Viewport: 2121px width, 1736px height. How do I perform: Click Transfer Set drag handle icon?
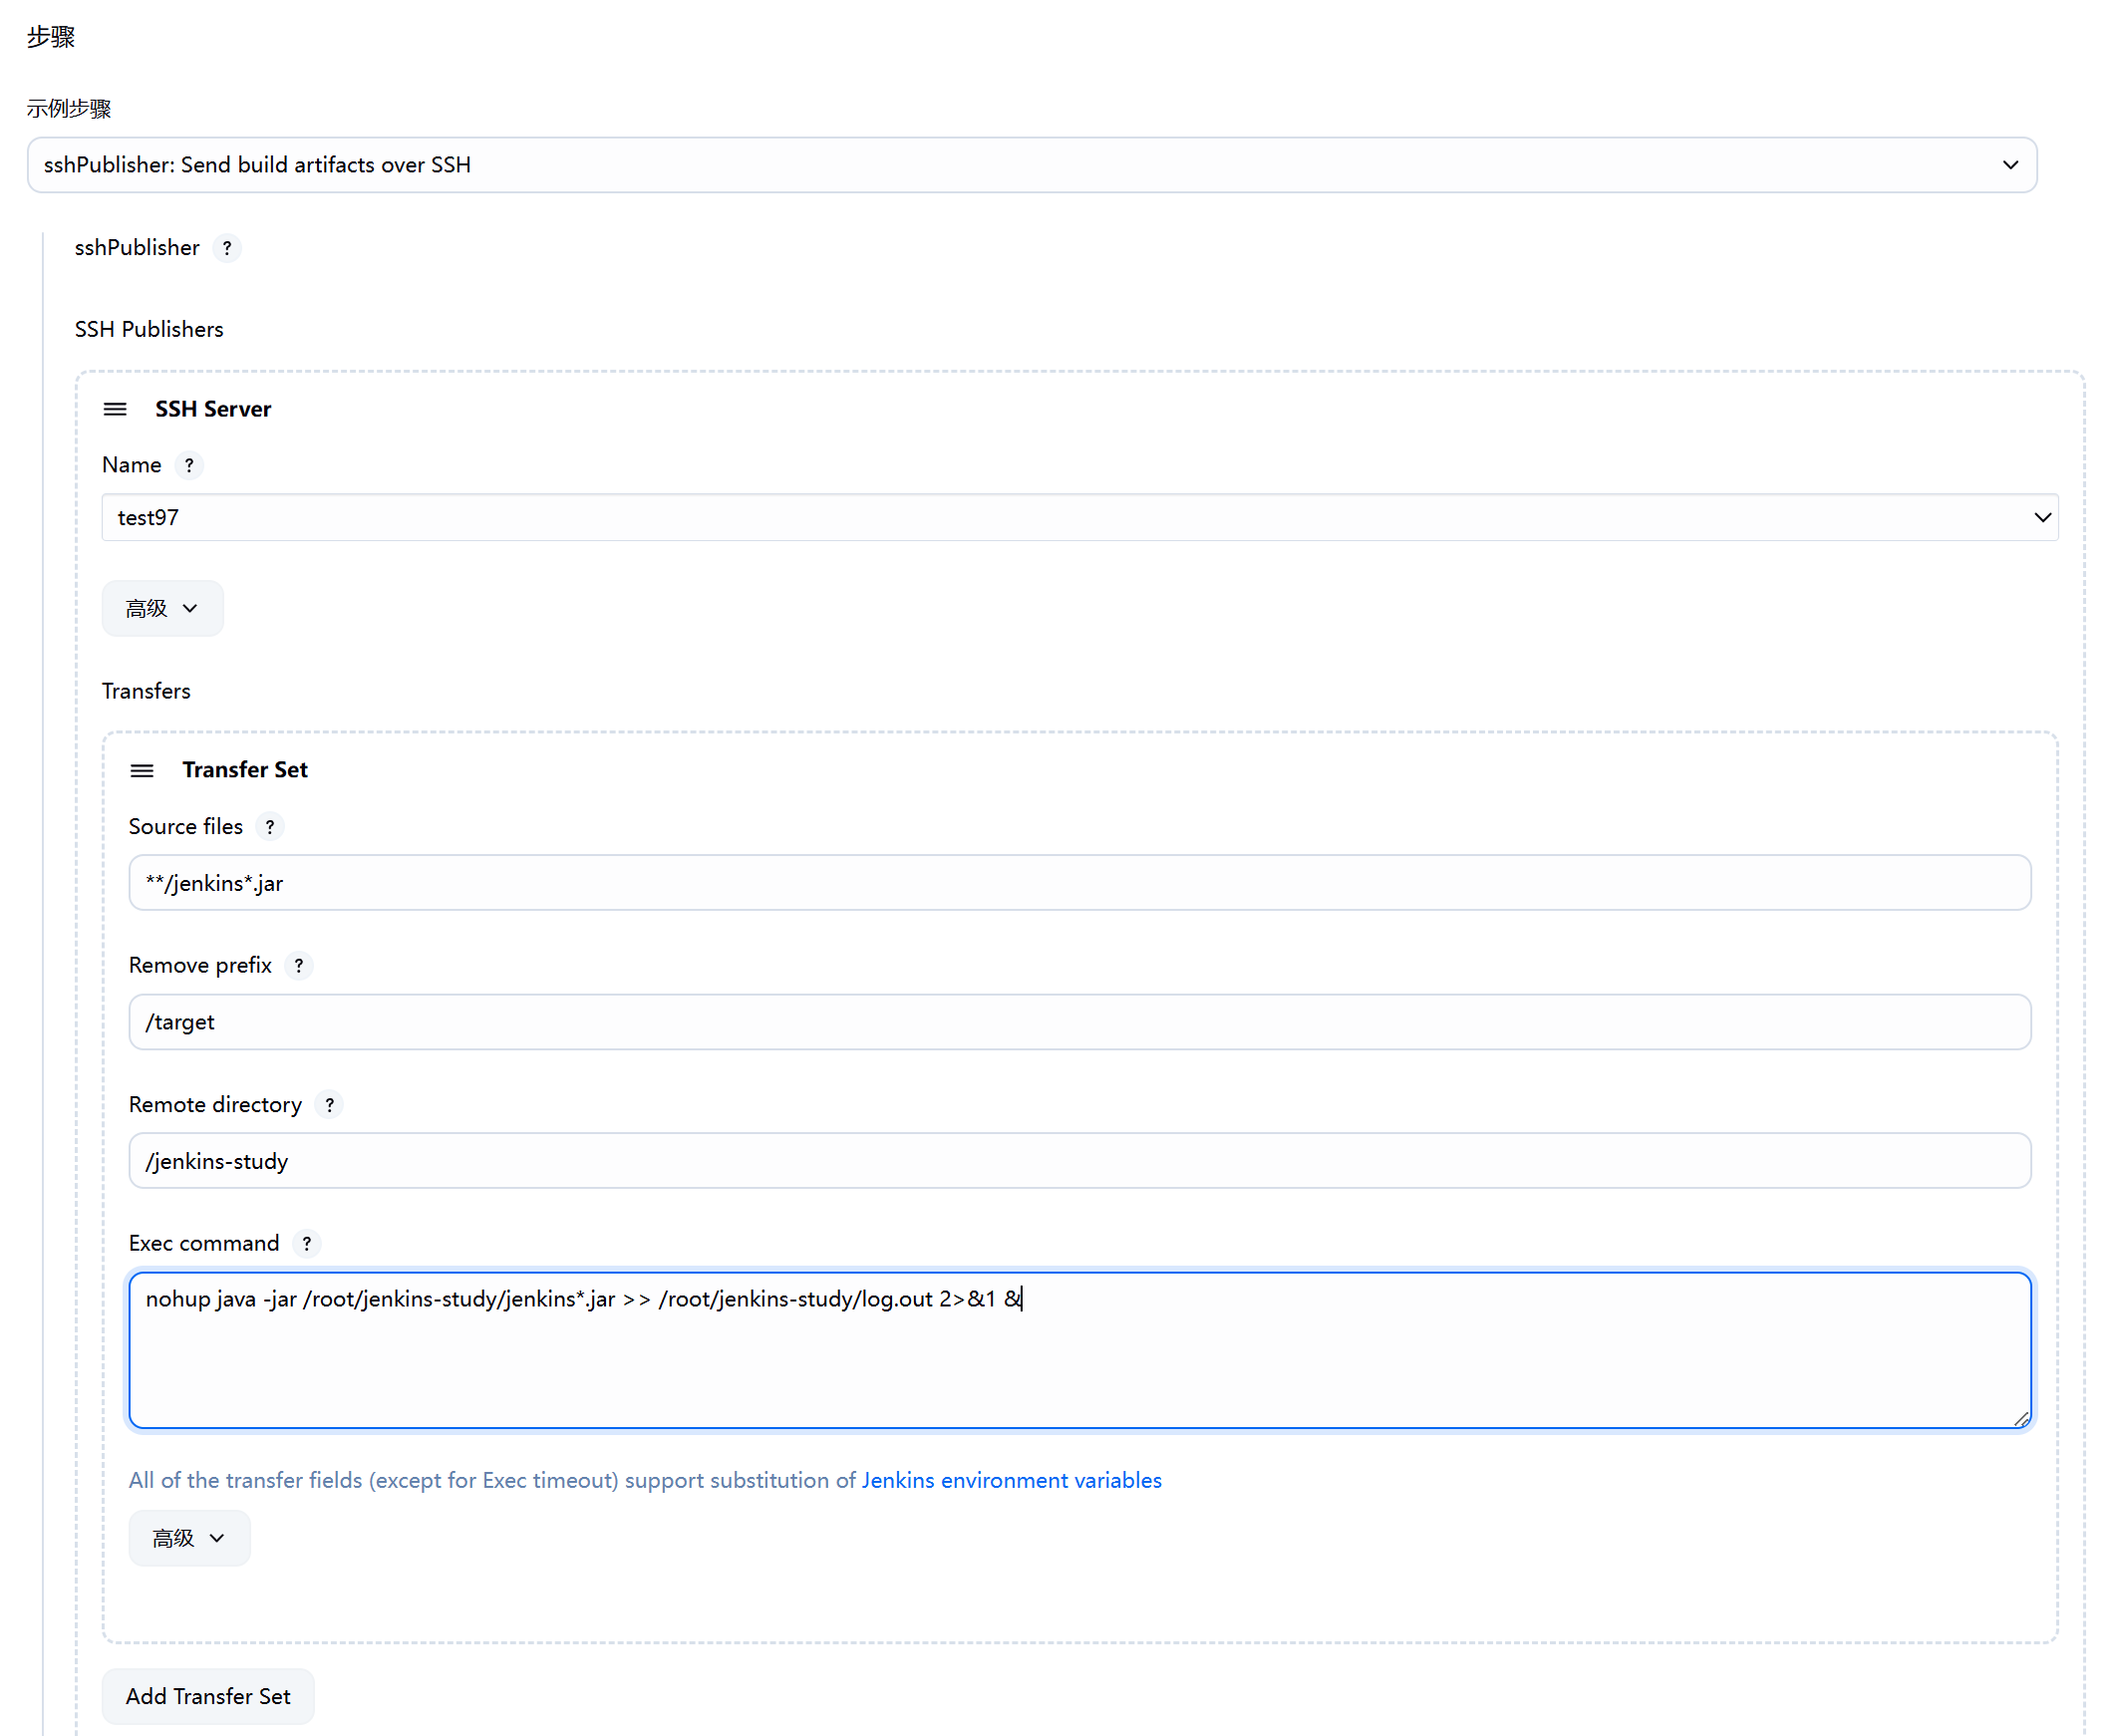[x=142, y=771]
